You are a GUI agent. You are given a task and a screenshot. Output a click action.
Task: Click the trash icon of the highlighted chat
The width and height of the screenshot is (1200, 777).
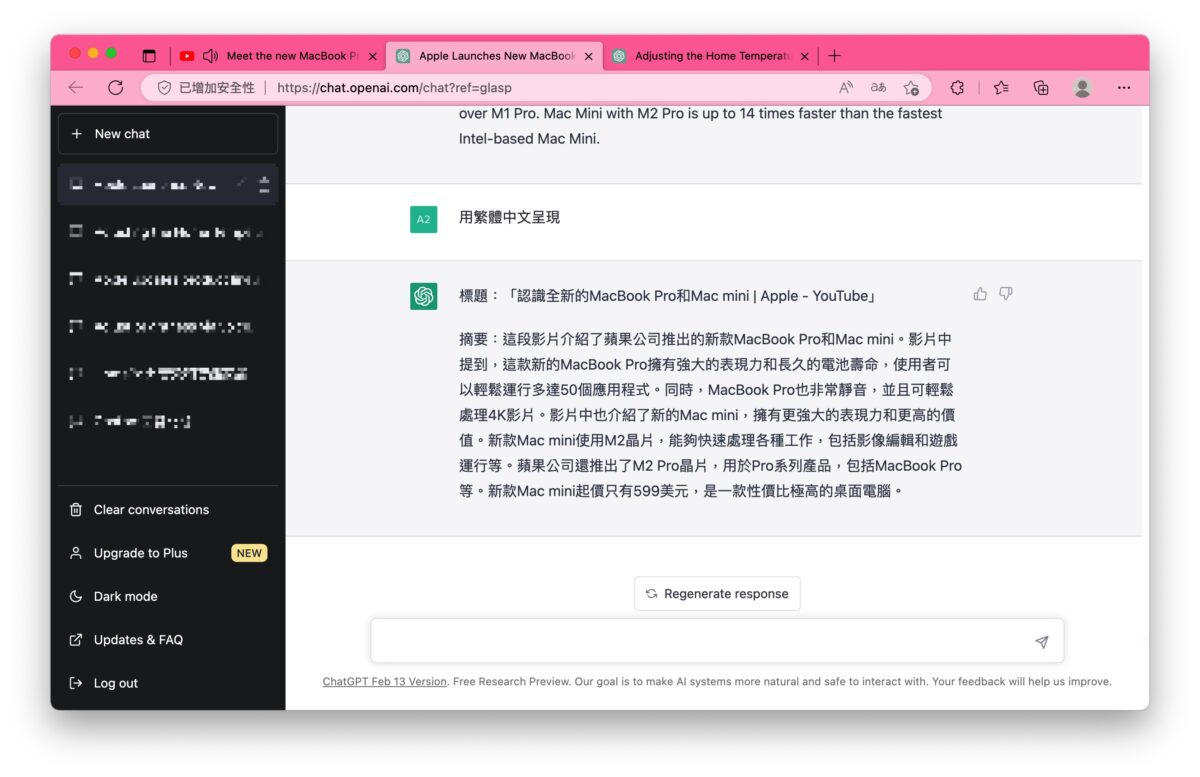264,185
